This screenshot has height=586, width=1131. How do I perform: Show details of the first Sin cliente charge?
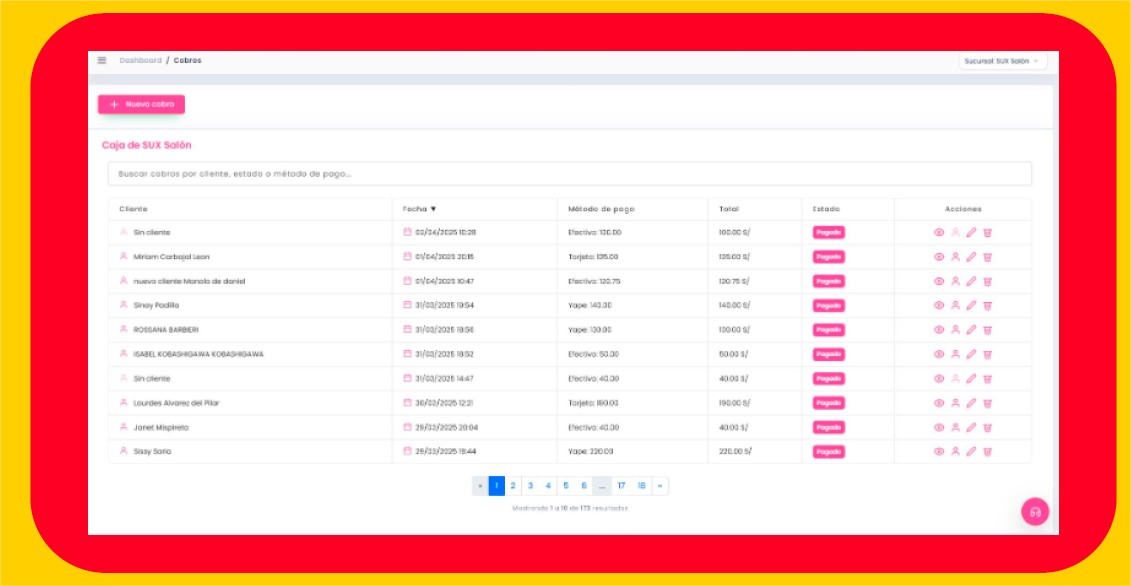pyautogui.click(x=939, y=232)
